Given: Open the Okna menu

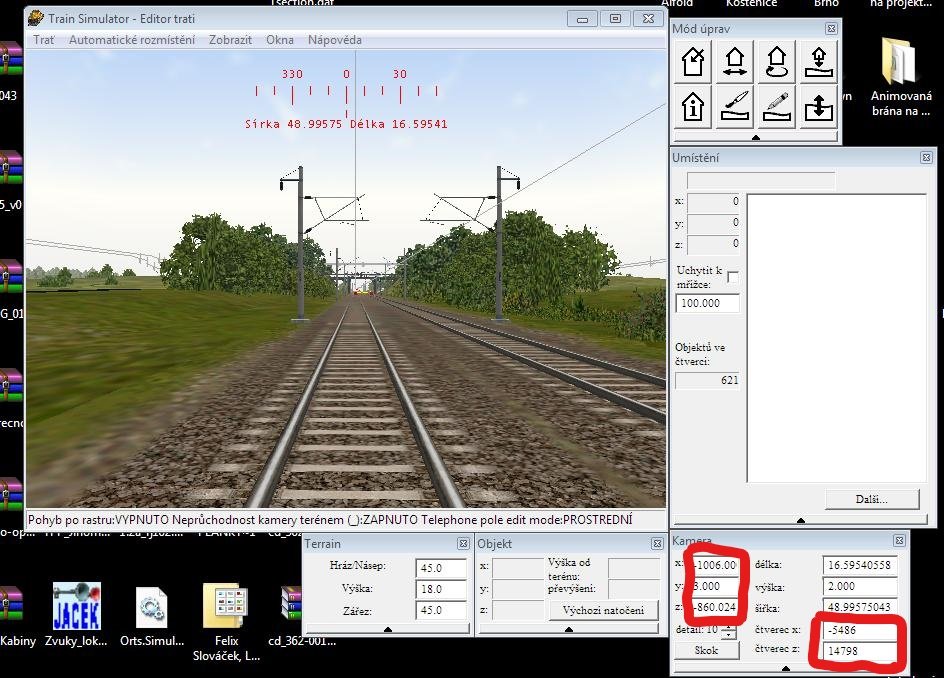Looking at the screenshot, I should (280, 40).
